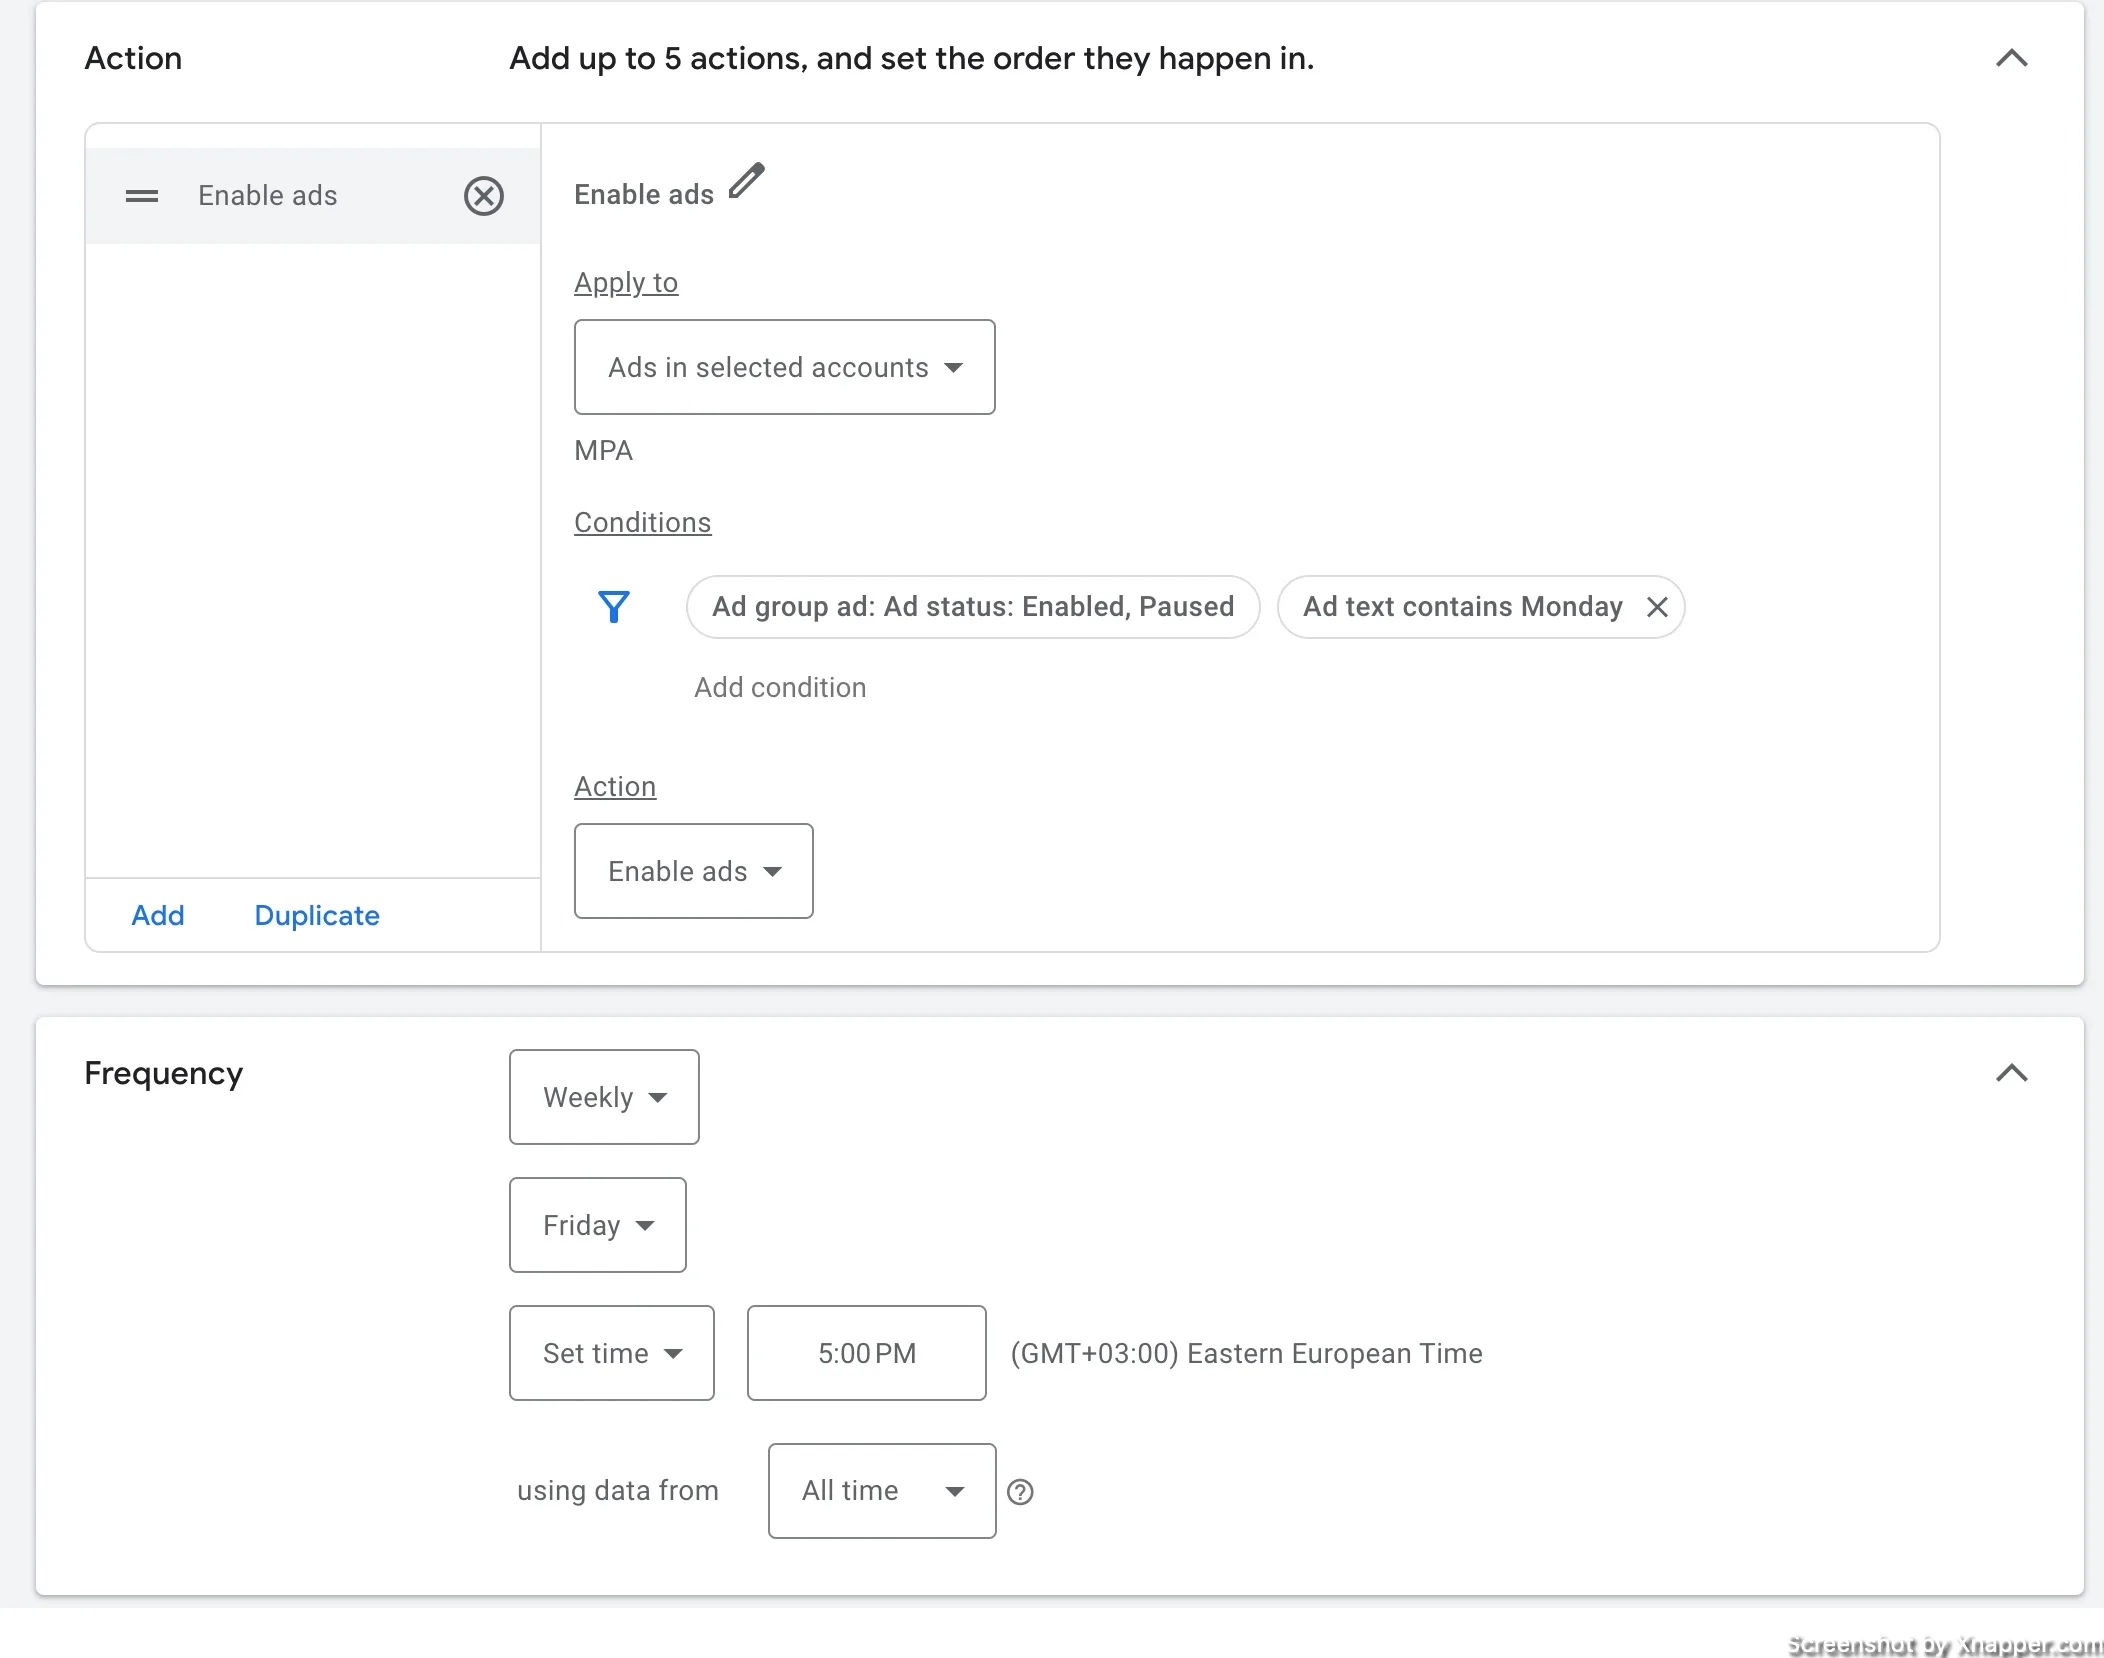Open the Enable ads action dropdown
This screenshot has height=1658, width=2104.
pos(694,871)
